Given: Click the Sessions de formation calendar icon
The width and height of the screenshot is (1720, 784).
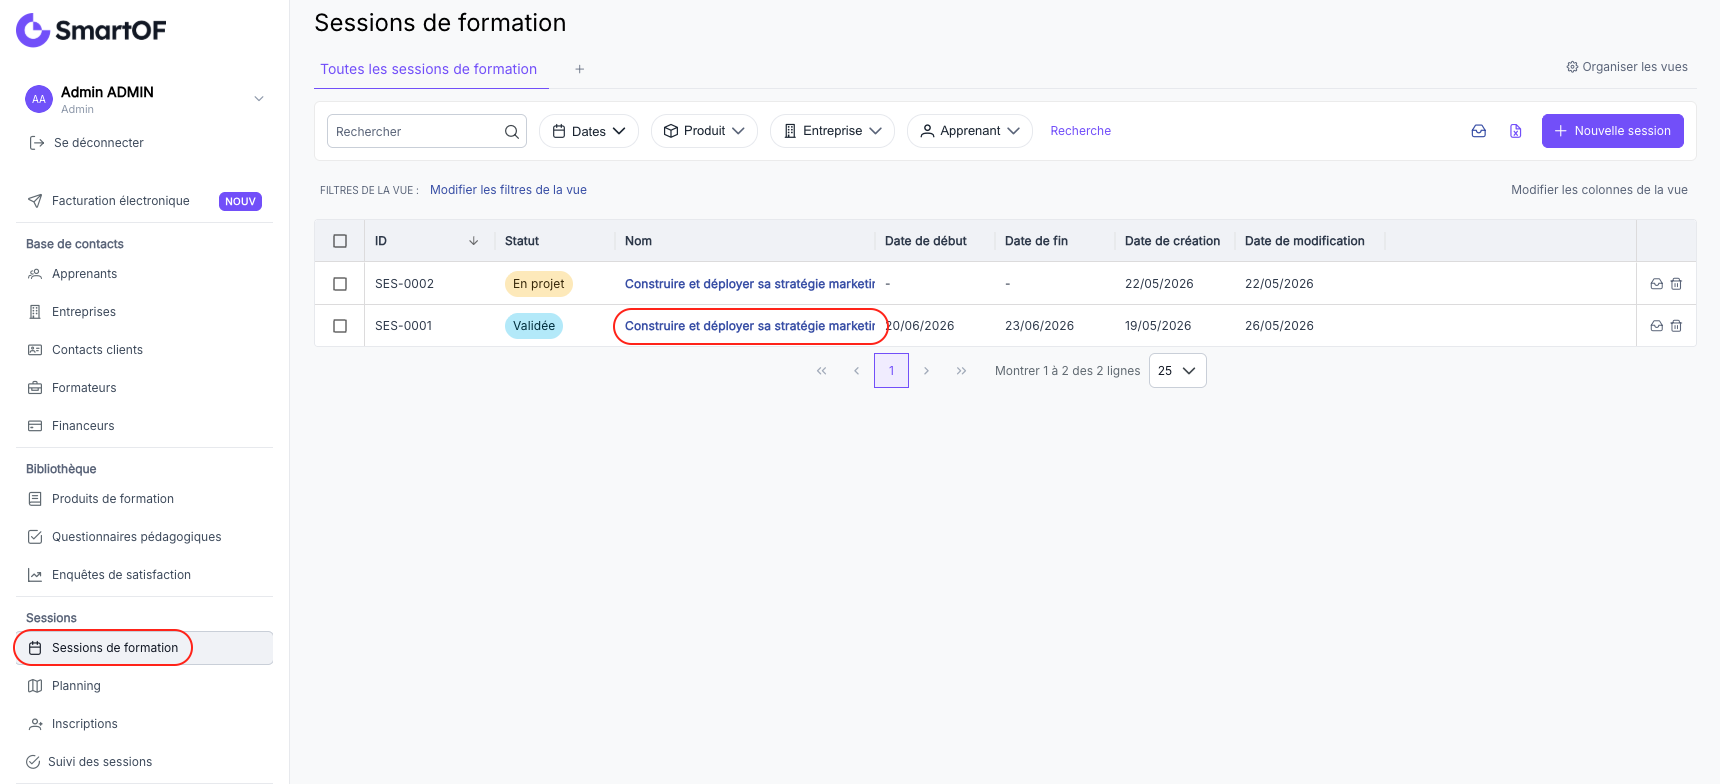Looking at the screenshot, I should coord(35,648).
